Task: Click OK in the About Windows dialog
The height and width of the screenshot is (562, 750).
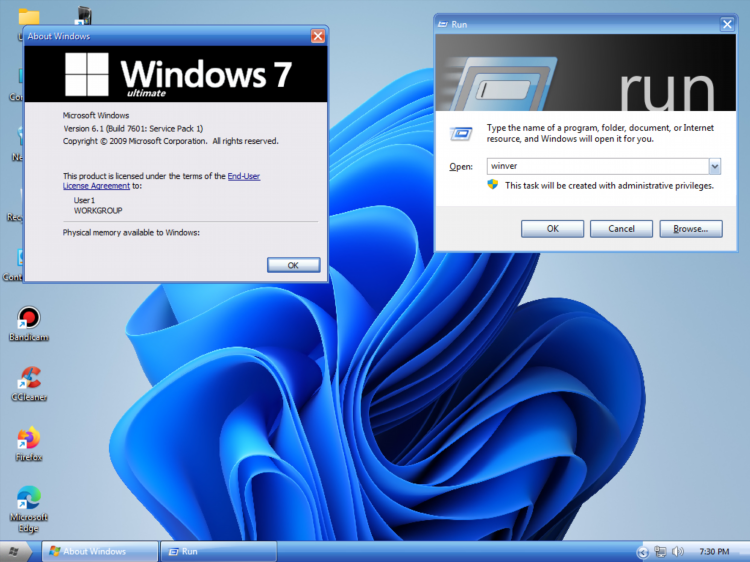Action: click(293, 265)
